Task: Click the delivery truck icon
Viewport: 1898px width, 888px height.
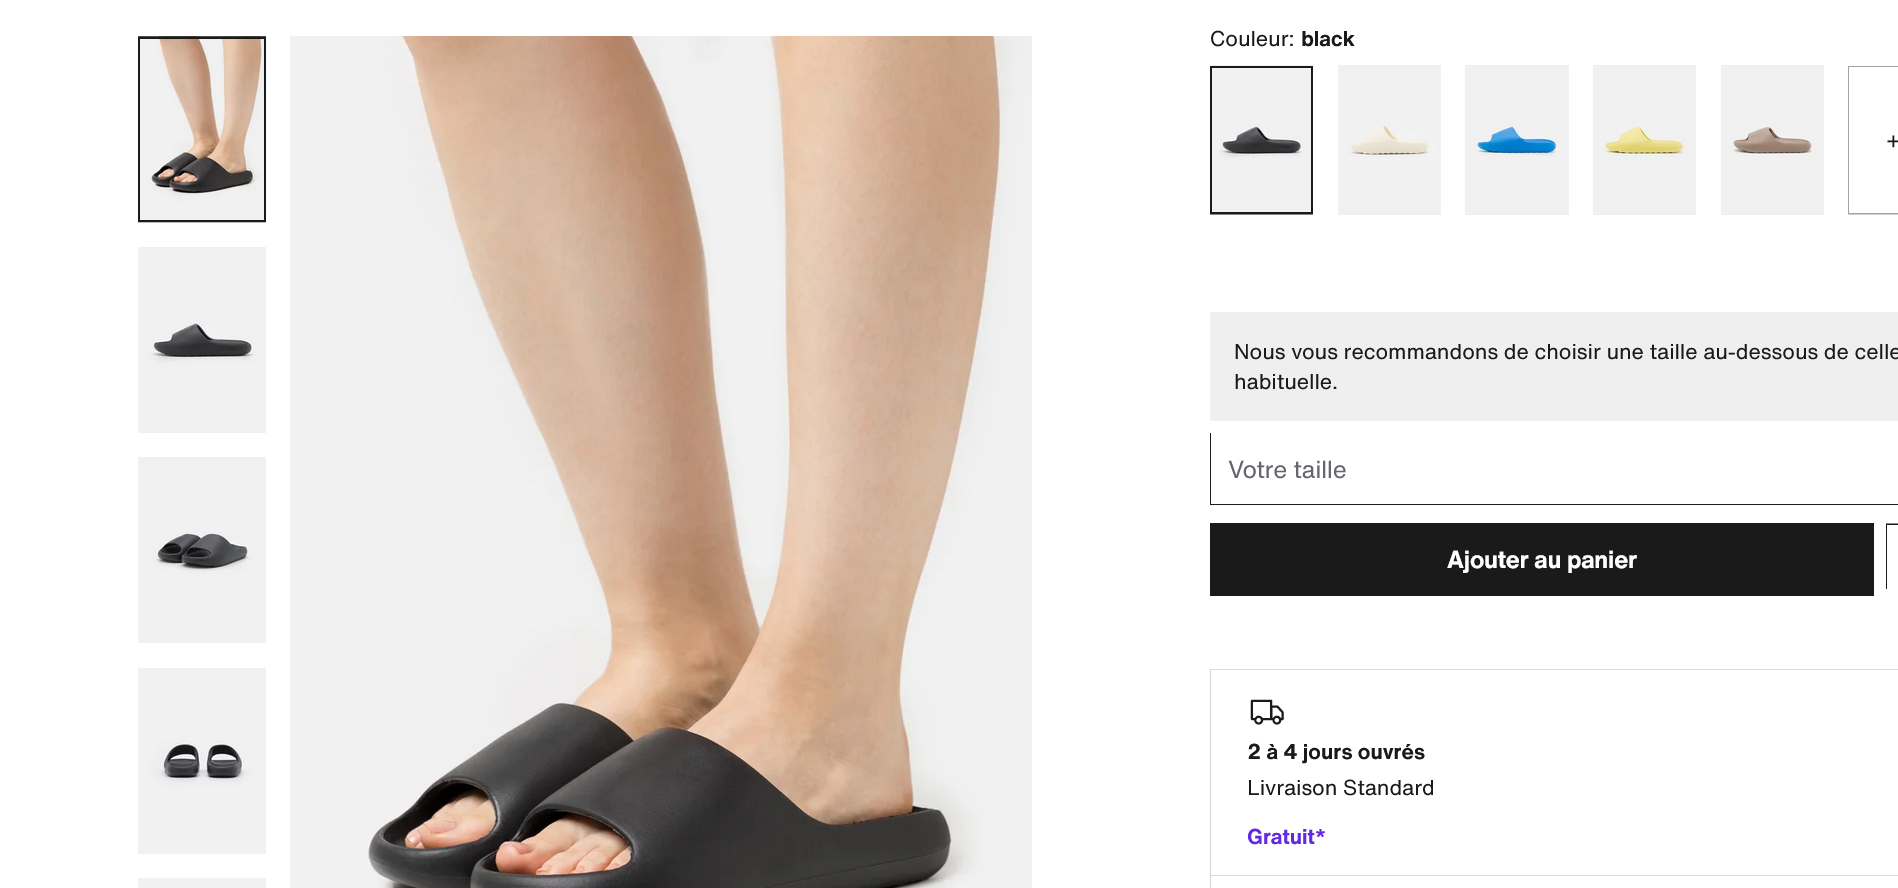Action: point(1266,712)
